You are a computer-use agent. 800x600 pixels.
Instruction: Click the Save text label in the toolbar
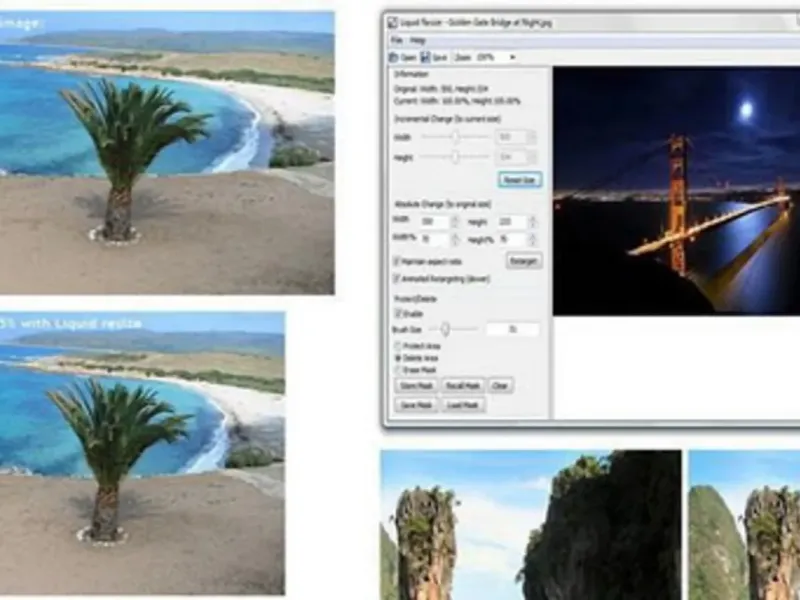pyautogui.click(x=439, y=58)
